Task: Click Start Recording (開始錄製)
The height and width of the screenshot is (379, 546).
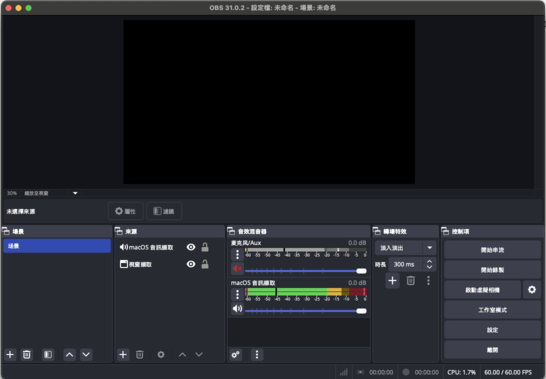Action: coord(492,270)
